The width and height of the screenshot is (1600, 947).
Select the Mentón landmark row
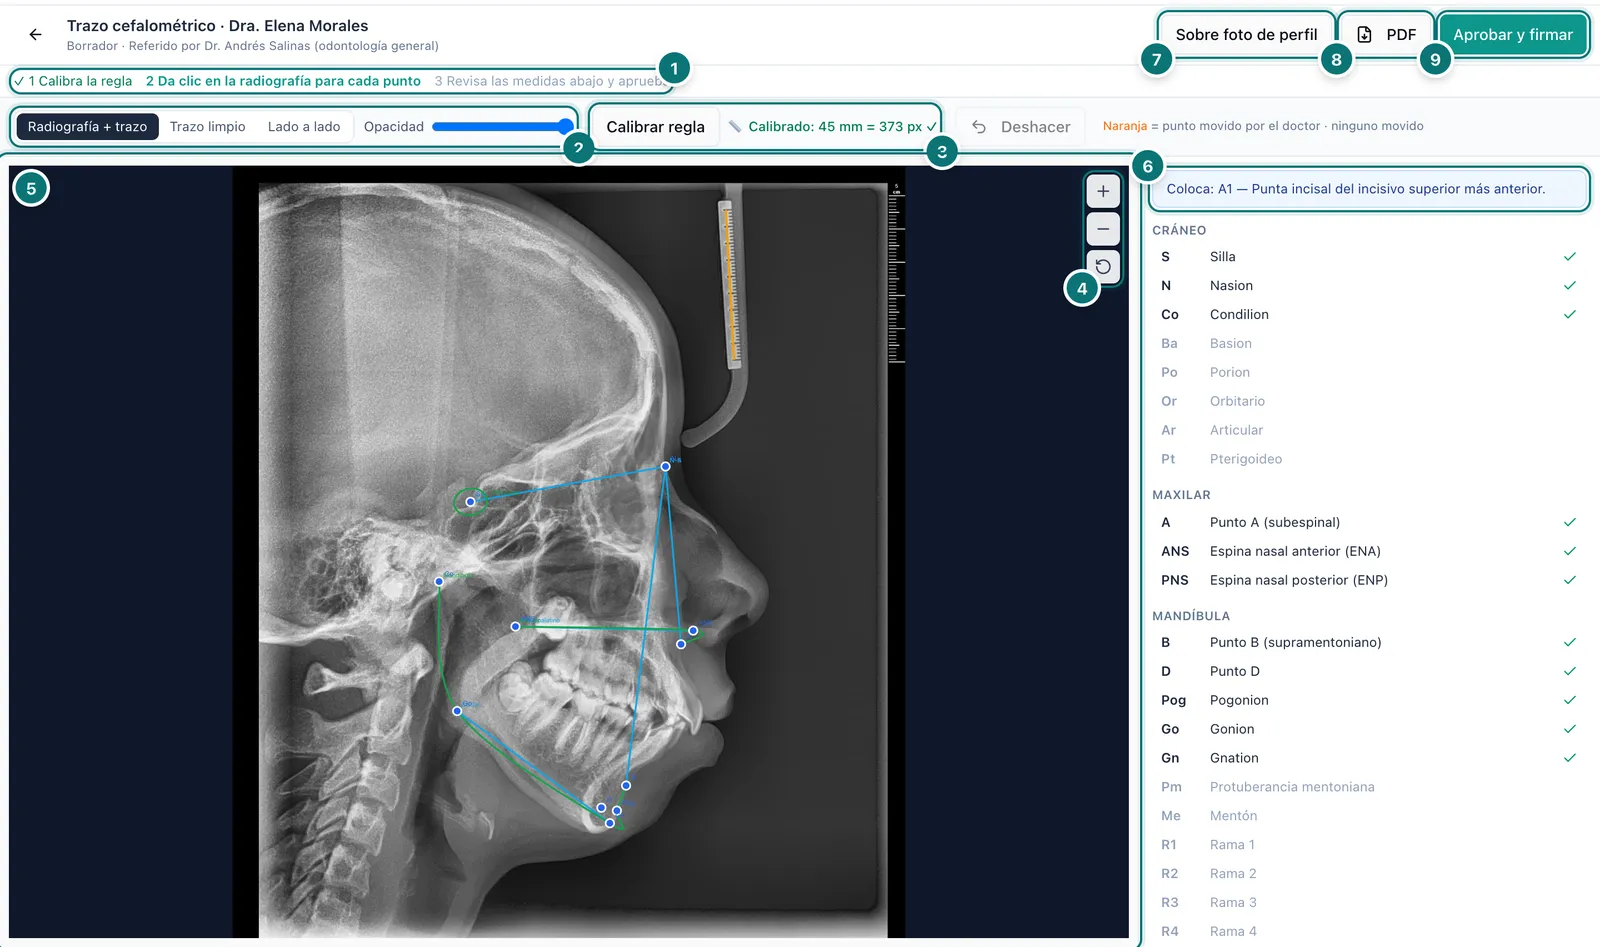point(1368,817)
